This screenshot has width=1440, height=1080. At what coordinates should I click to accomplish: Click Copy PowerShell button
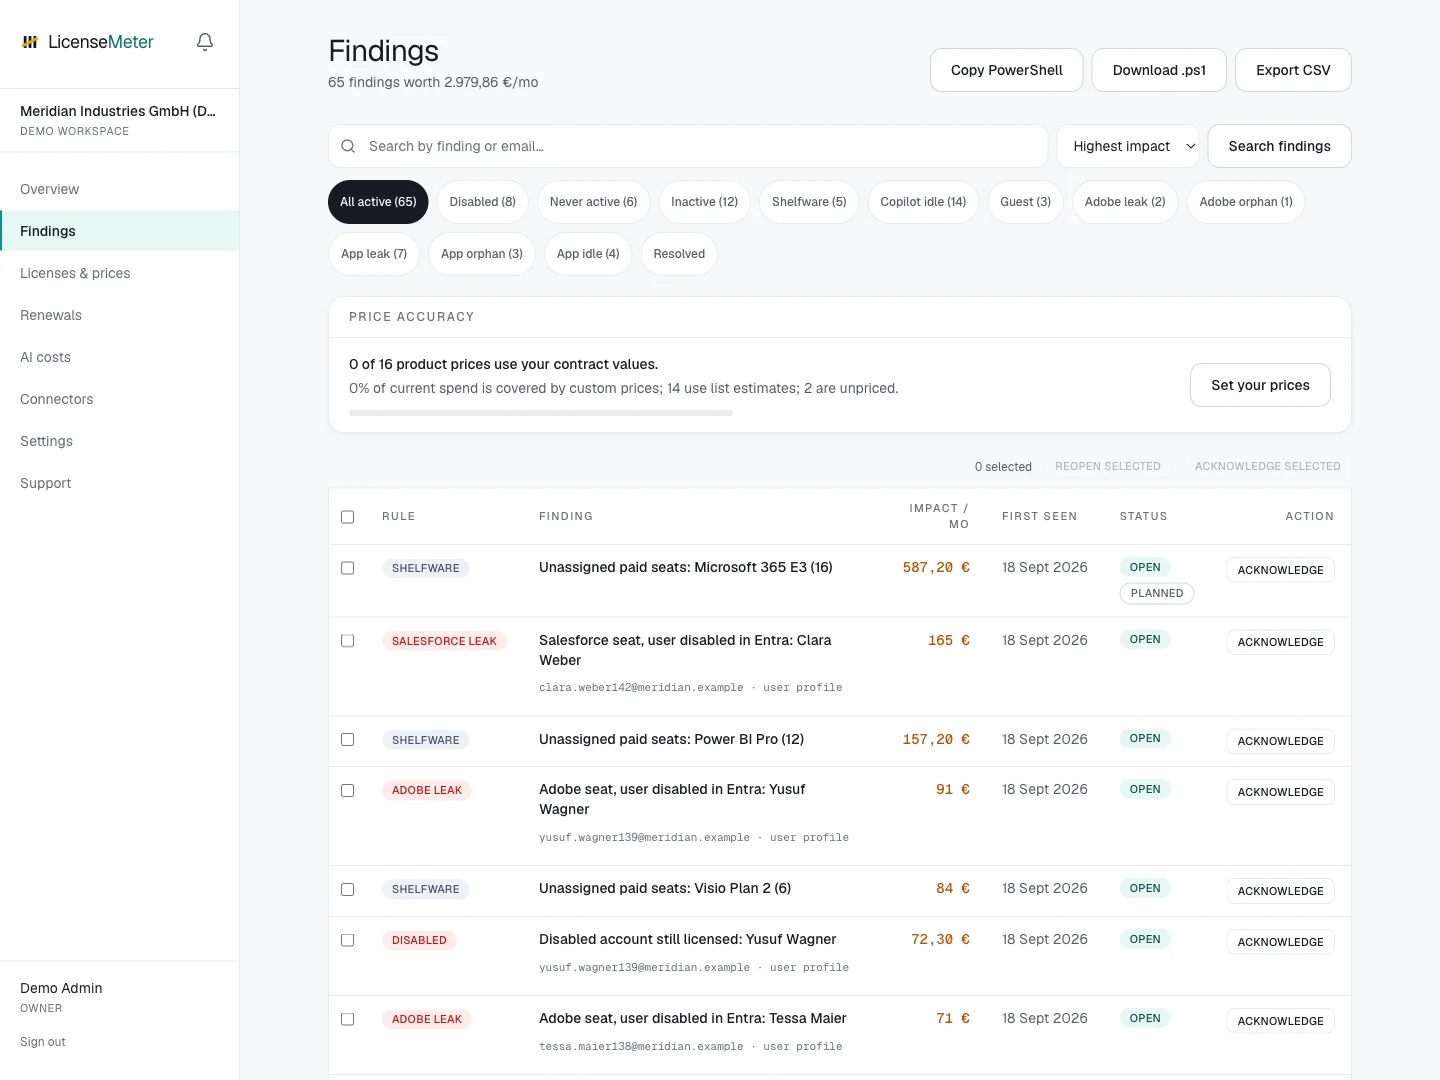point(1006,70)
